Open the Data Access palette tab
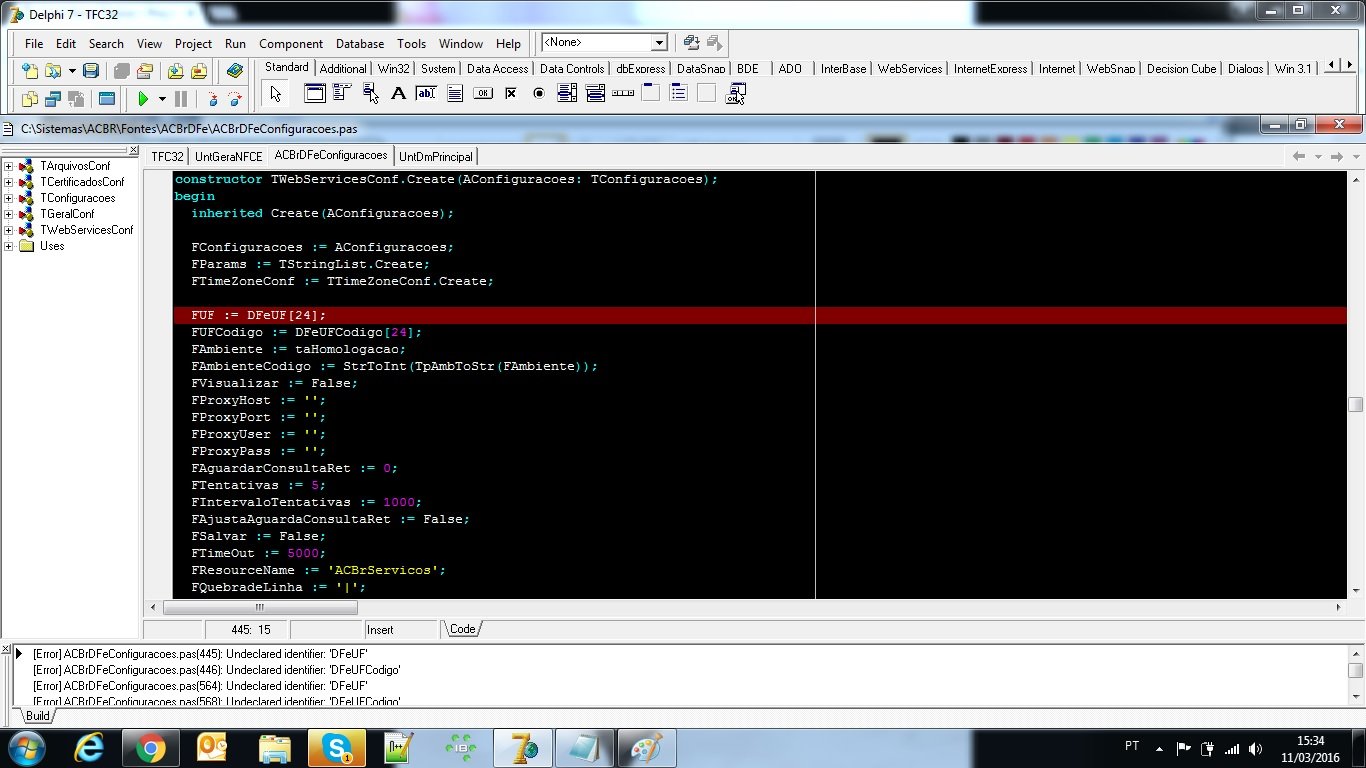The width and height of the screenshot is (1366, 768). click(497, 68)
